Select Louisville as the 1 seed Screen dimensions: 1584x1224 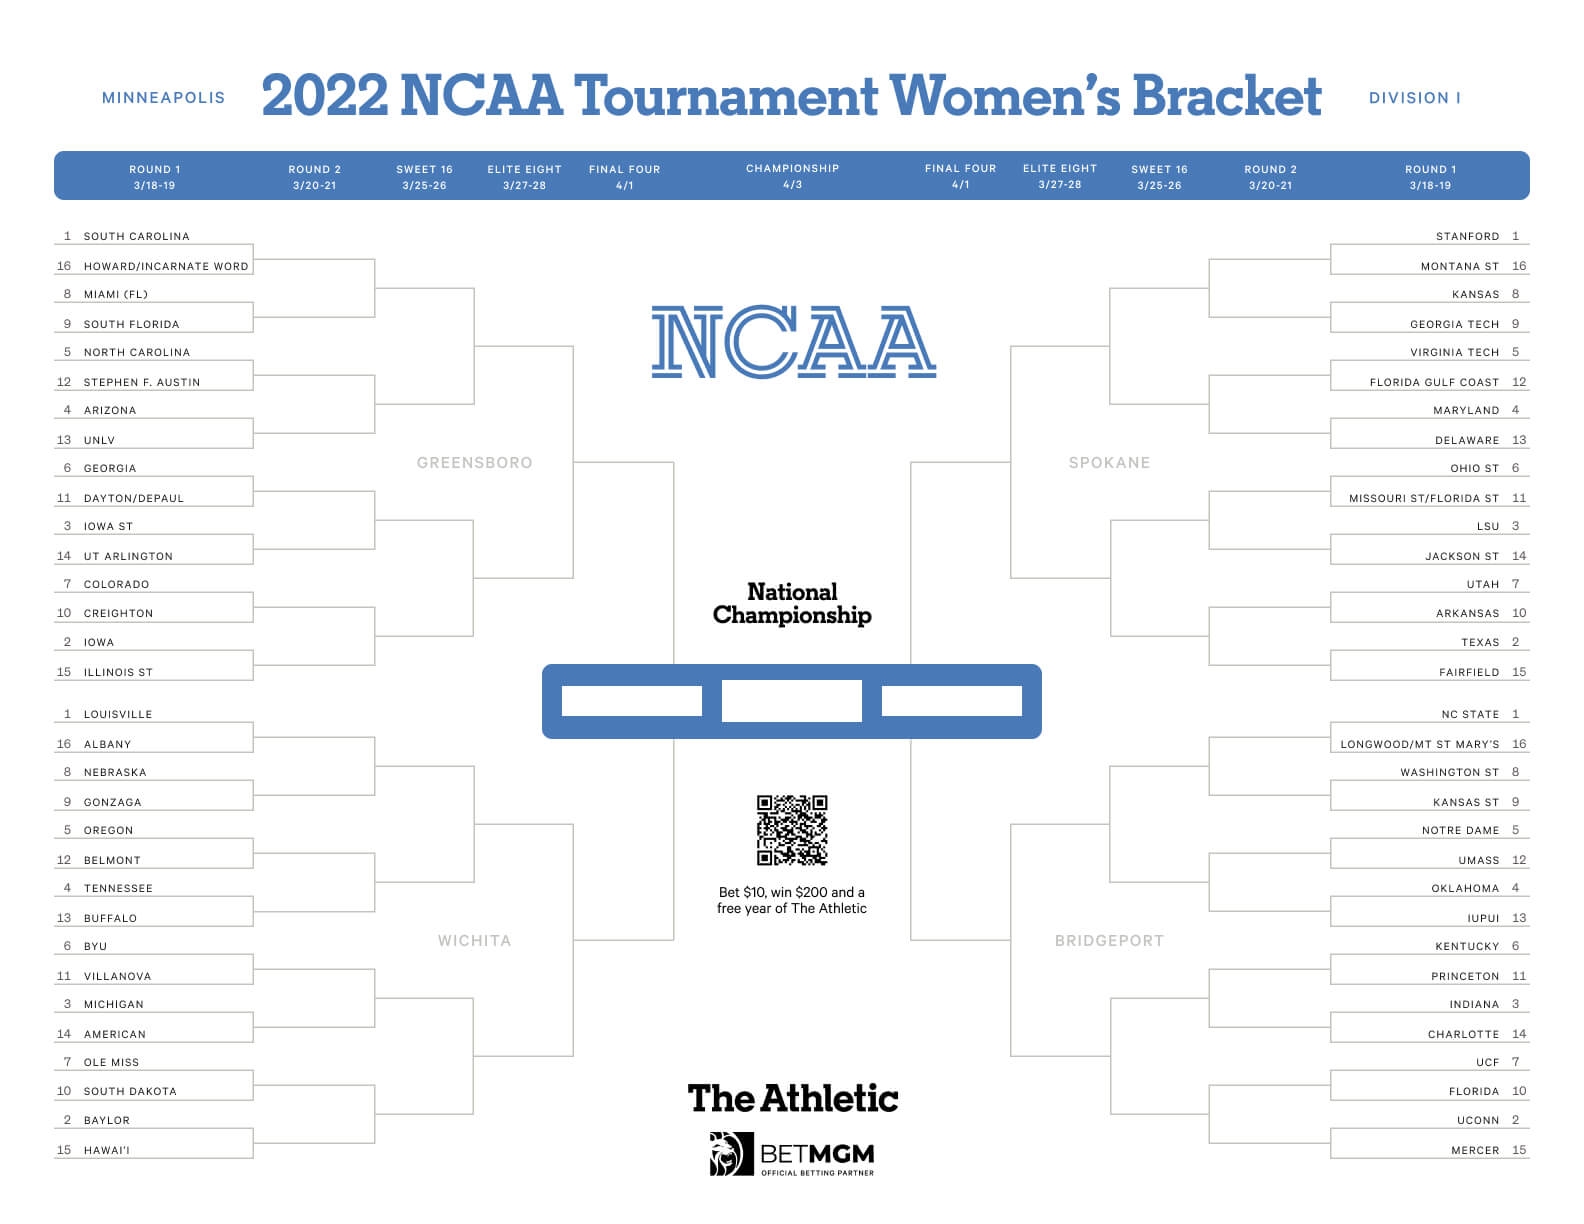click(118, 715)
